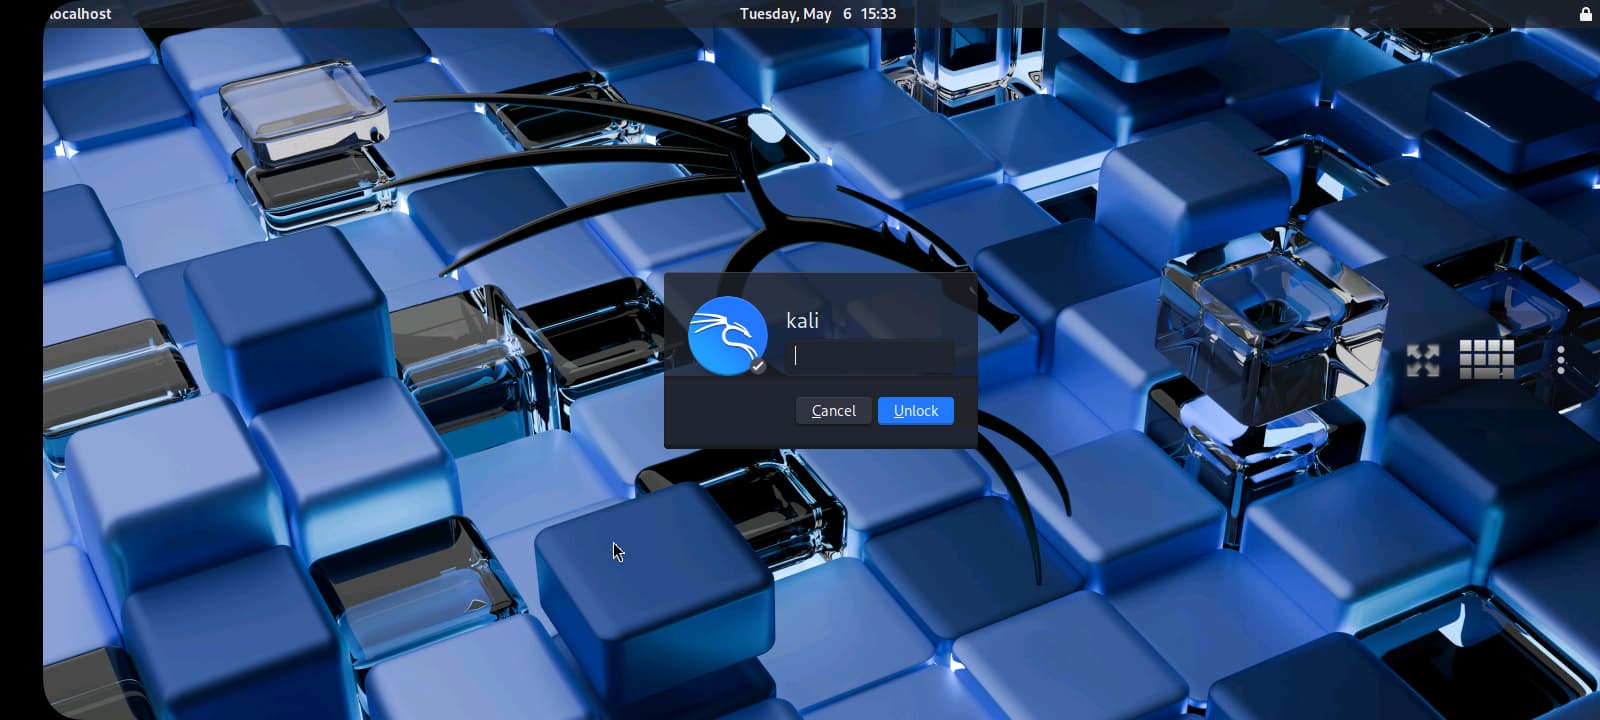
Task: Open the date and time display
Action: pos(818,14)
